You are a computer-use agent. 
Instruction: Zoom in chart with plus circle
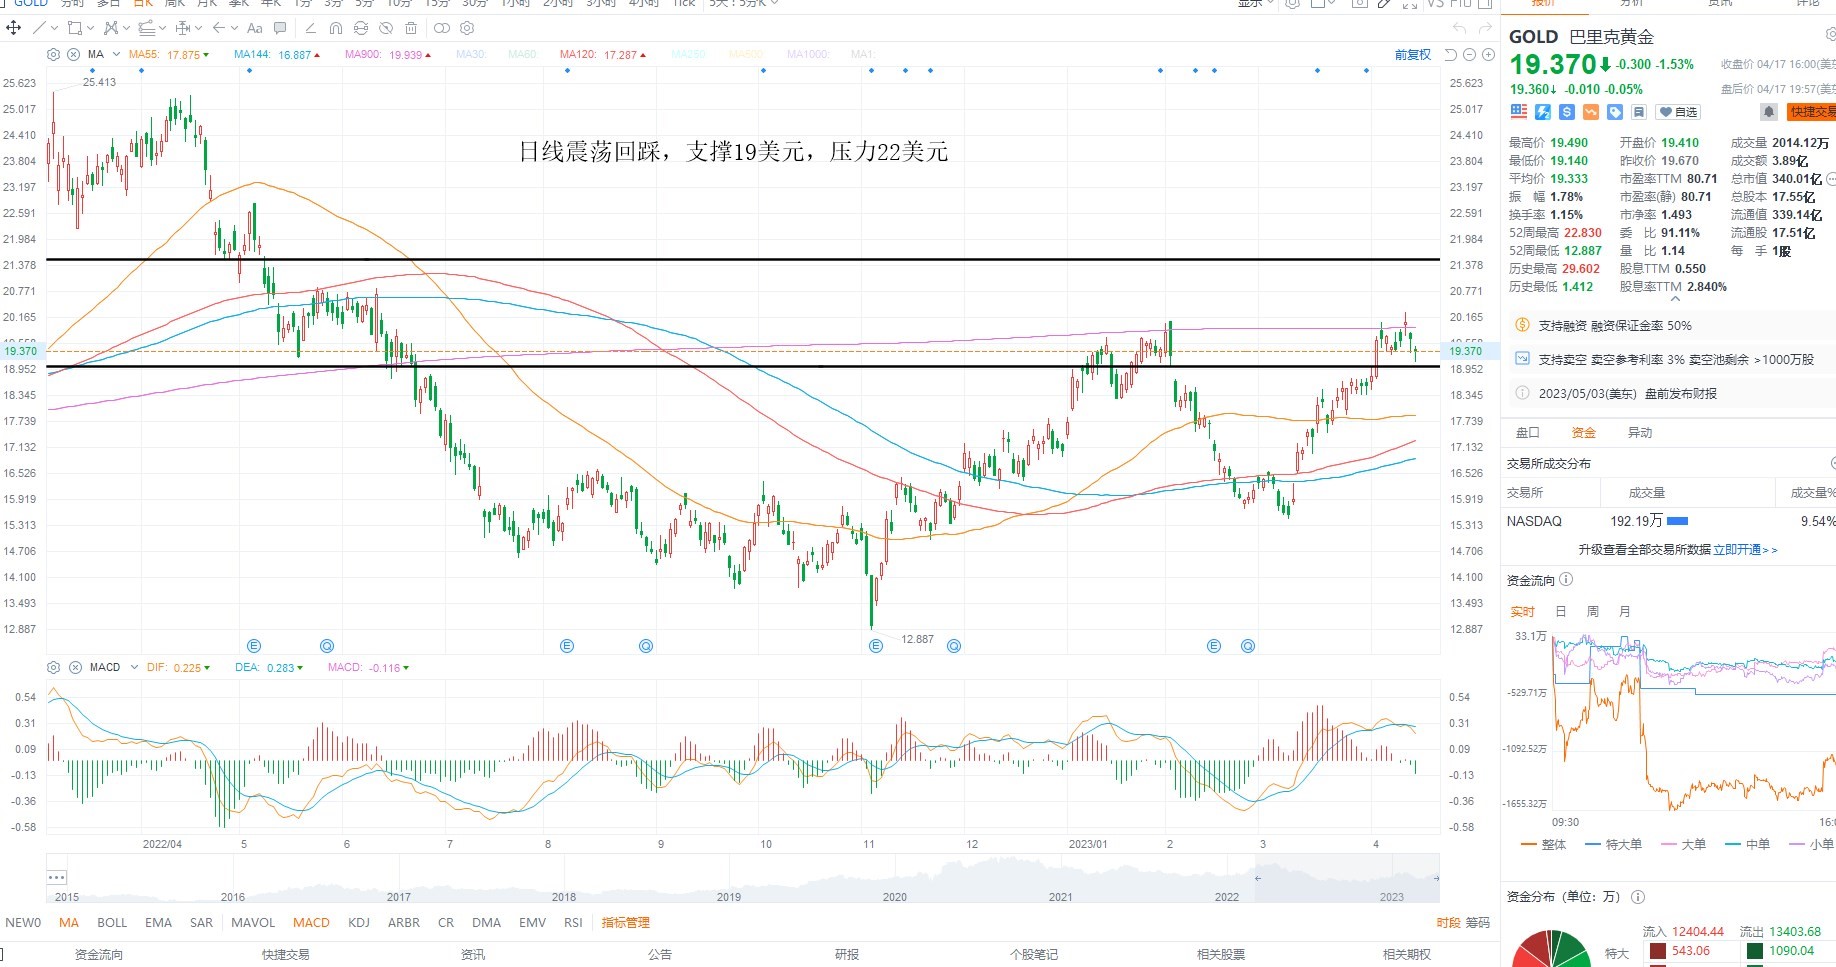coord(1488,54)
